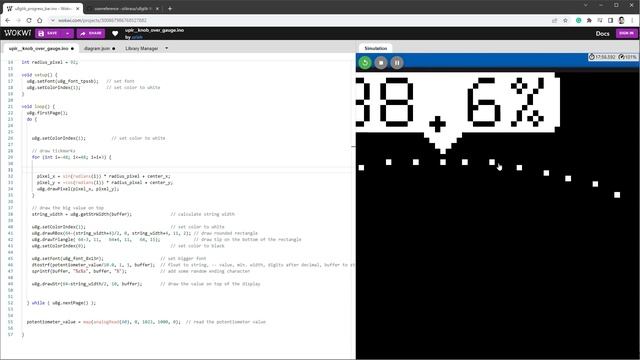The width and height of the screenshot is (640, 360).
Task: Click the void setup() line in the code
Action: click(40, 75)
